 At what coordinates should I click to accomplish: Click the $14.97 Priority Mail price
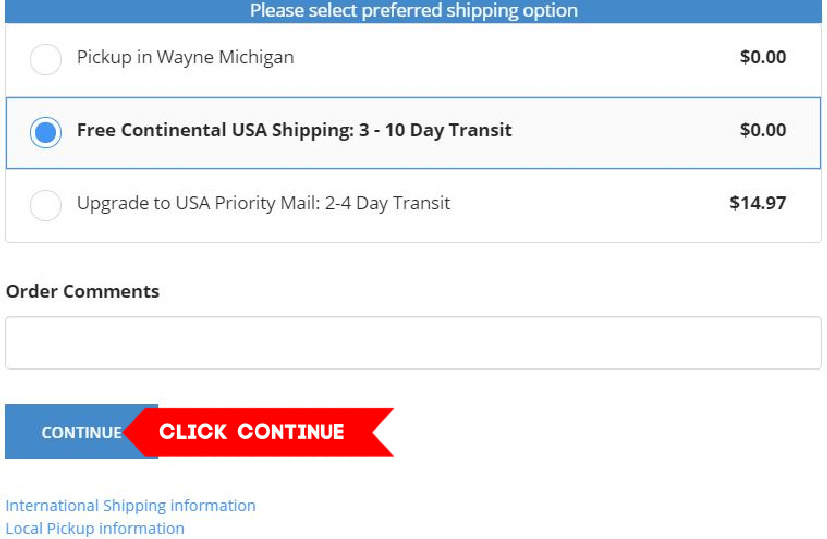tap(757, 203)
